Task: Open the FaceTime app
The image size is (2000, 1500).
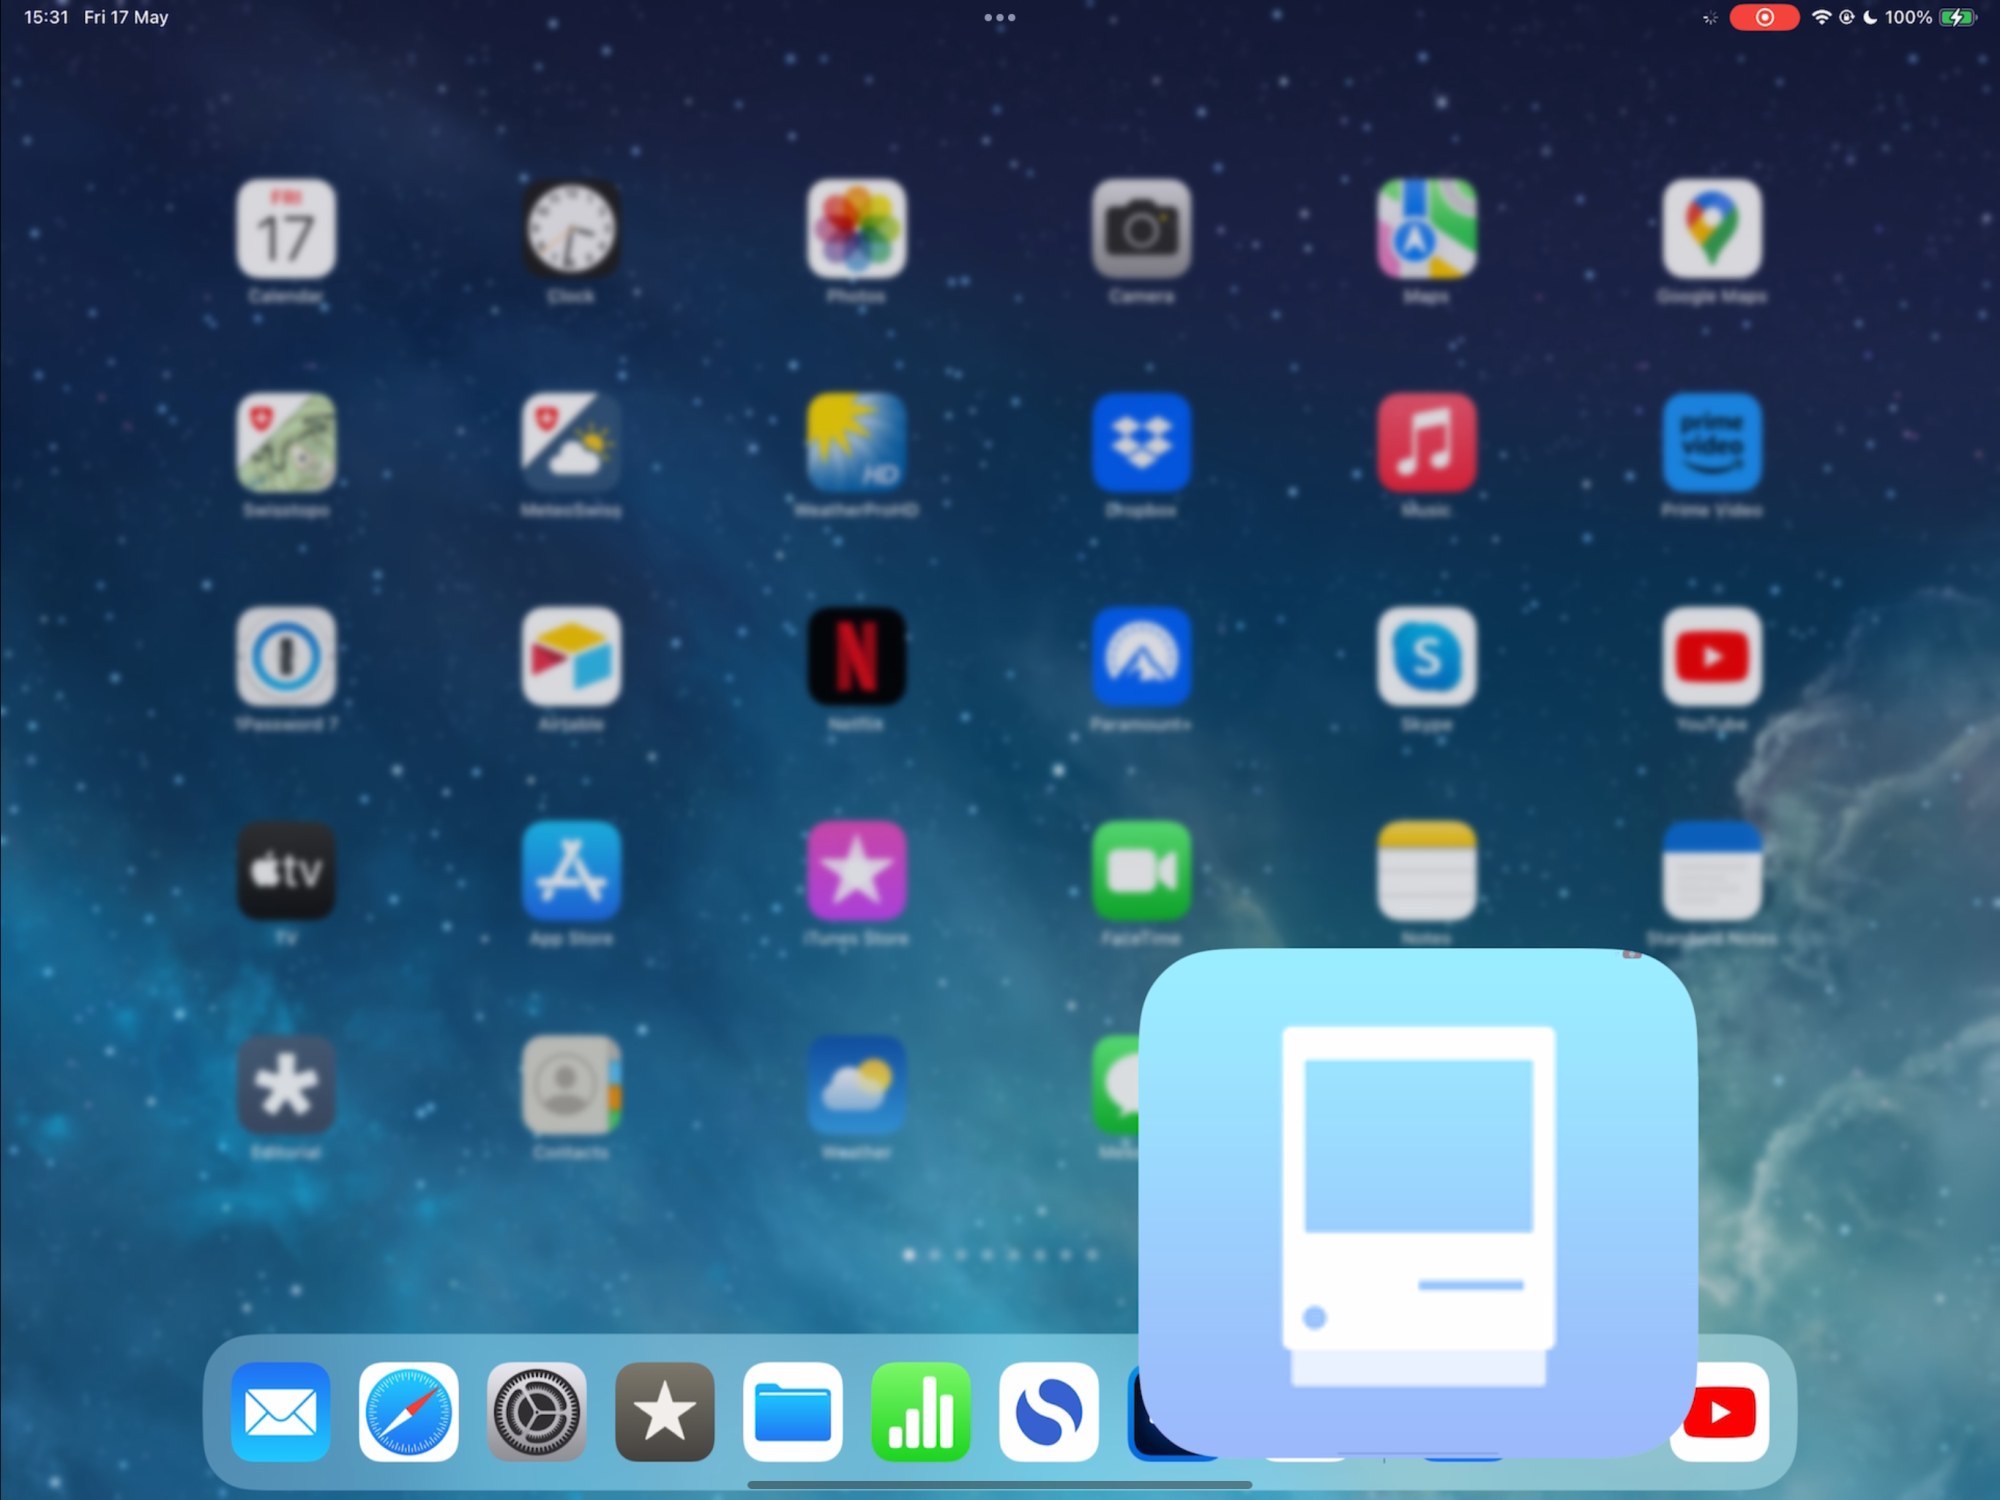Action: [1142, 871]
